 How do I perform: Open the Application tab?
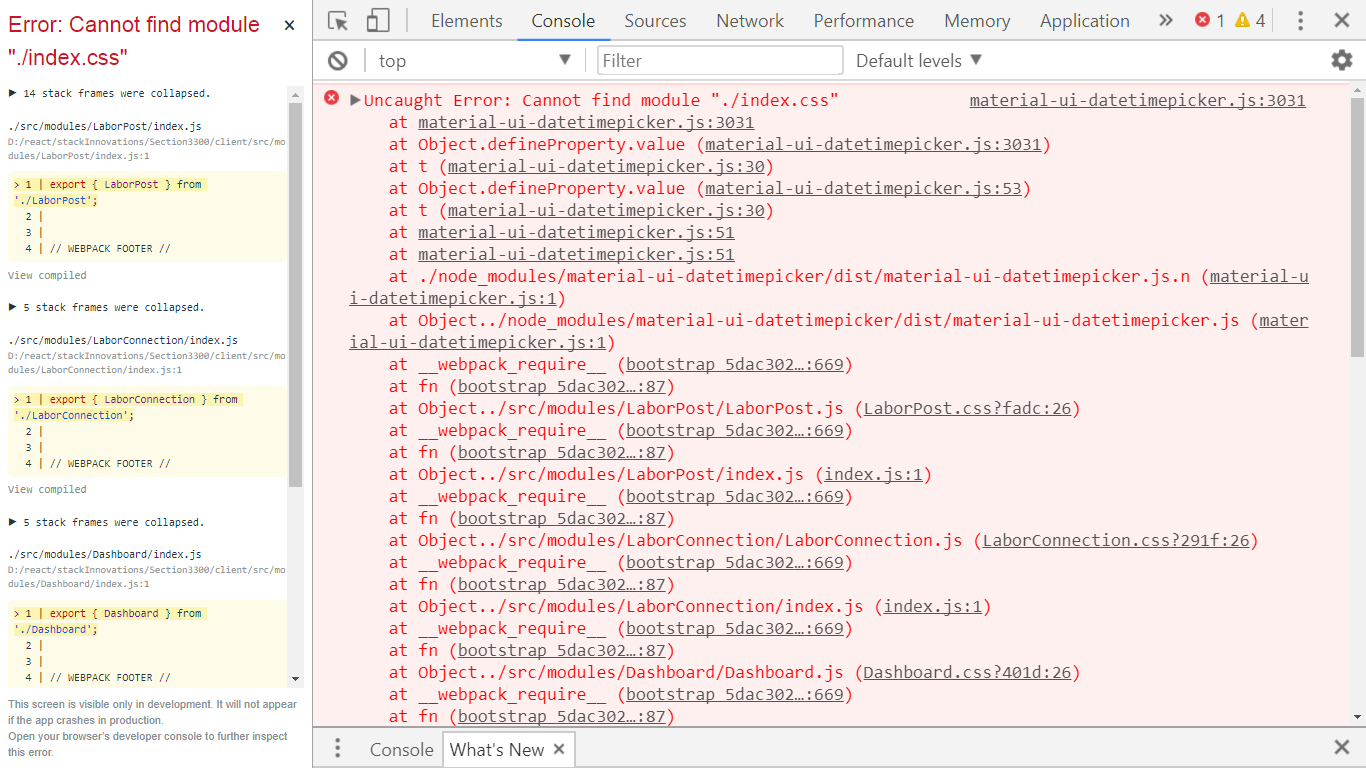(x=1085, y=21)
